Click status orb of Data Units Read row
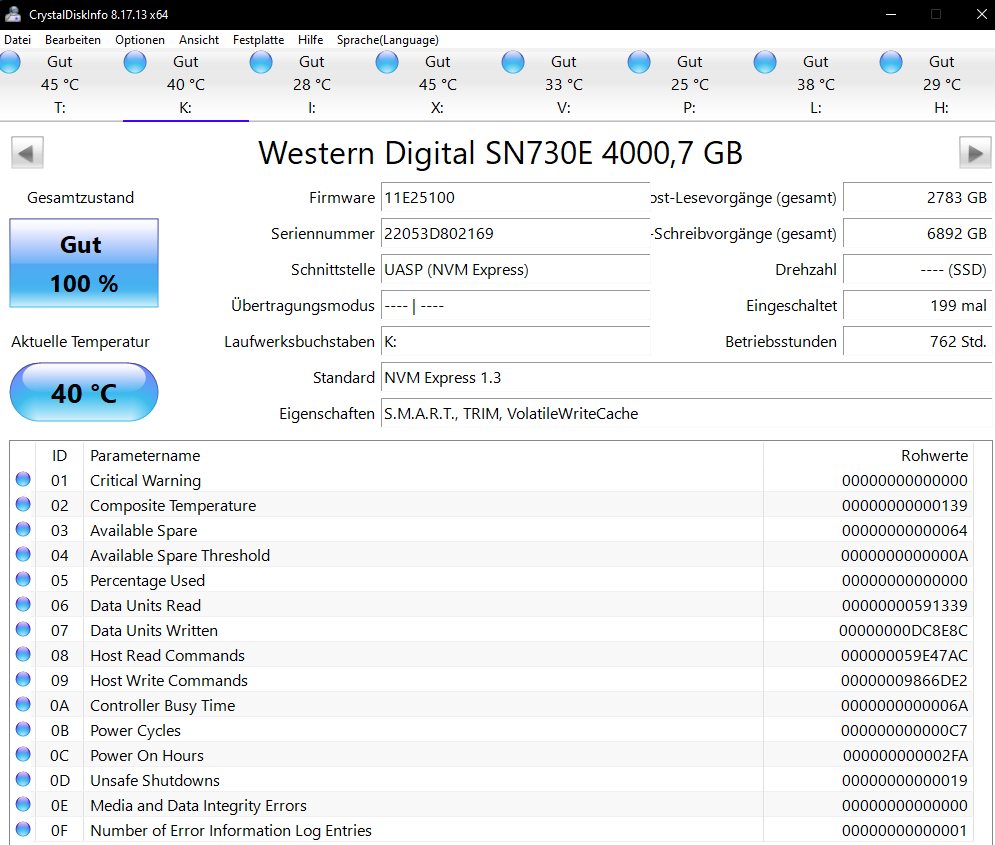Viewport: 995px width, 845px height. click(23, 605)
